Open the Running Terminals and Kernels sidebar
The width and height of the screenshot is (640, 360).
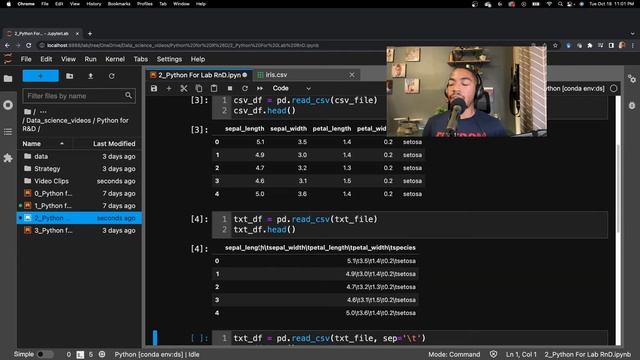pyautogui.click(x=8, y=105)
